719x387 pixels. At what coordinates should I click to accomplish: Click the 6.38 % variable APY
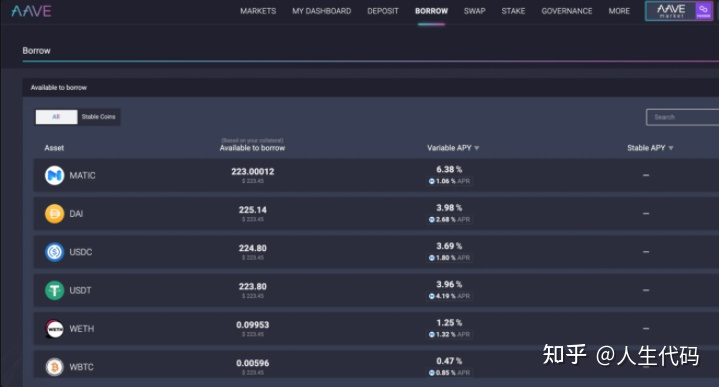(449, 170)
